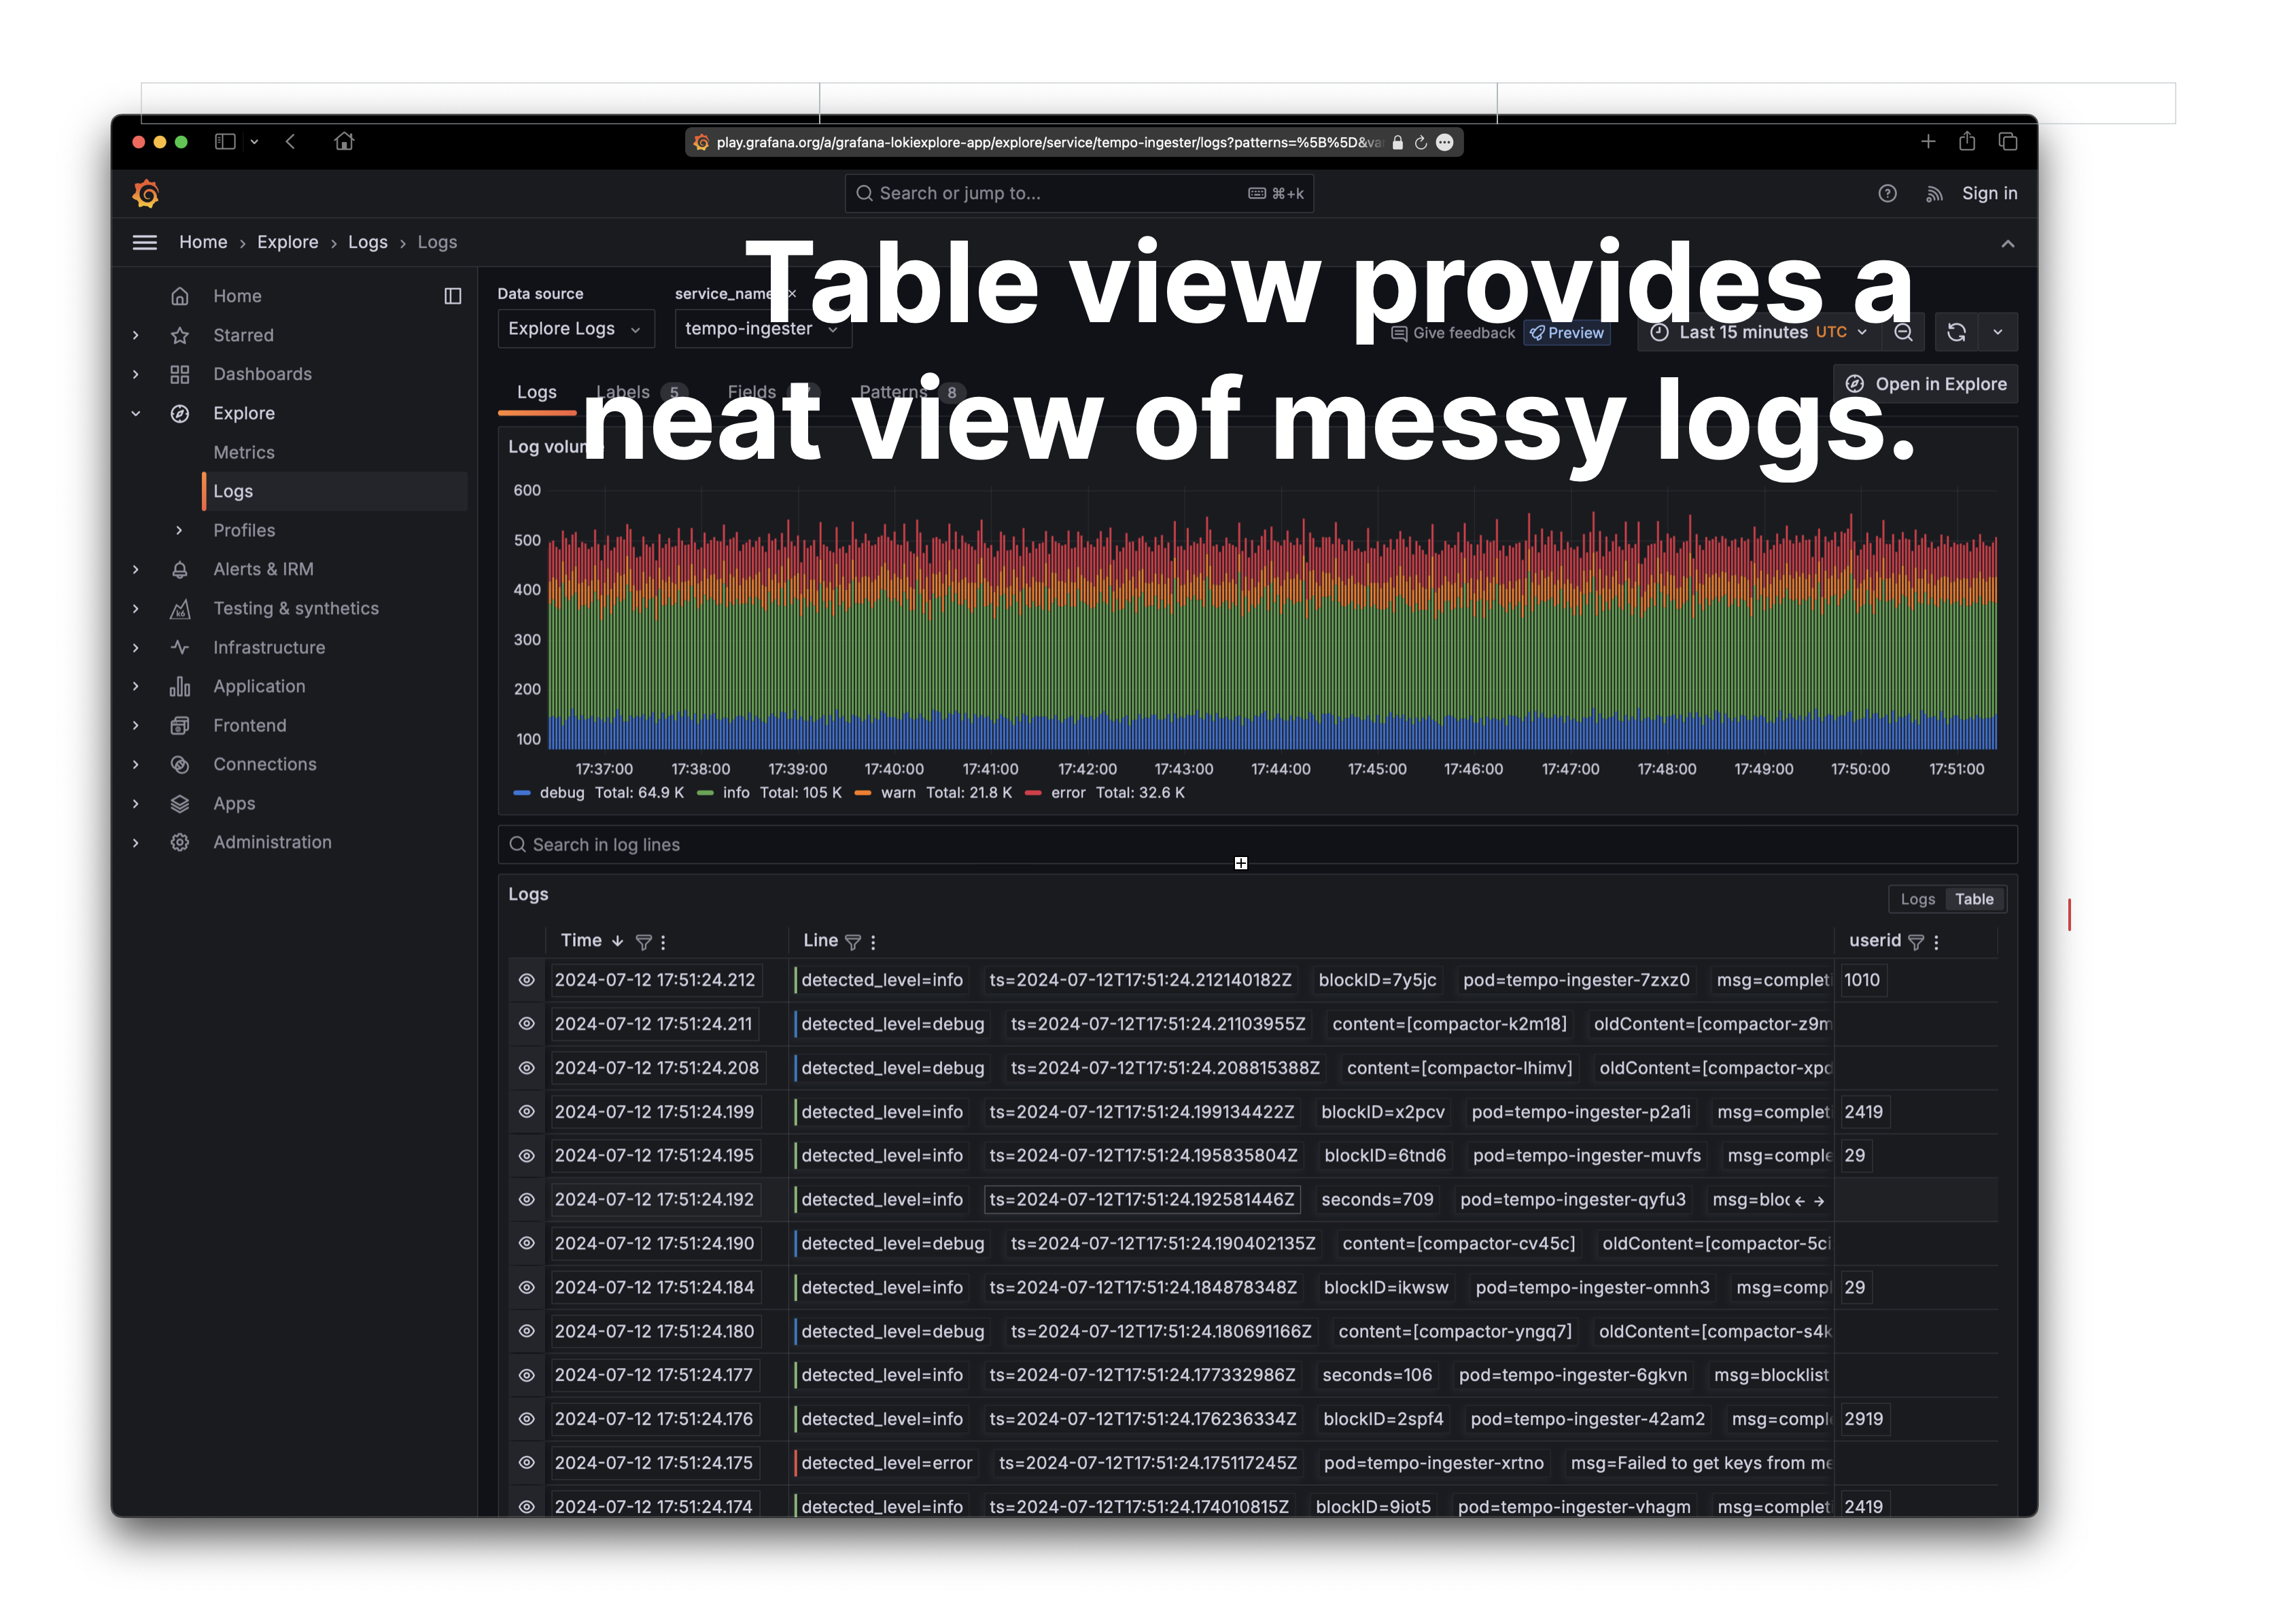Click the Time column filter icon
2296x1623 pixels.
coord(643,942)
